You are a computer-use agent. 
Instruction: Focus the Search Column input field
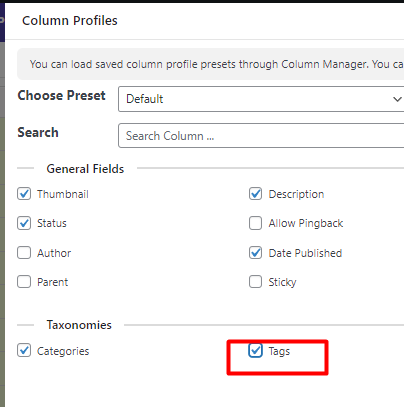(x=261, y=136)
